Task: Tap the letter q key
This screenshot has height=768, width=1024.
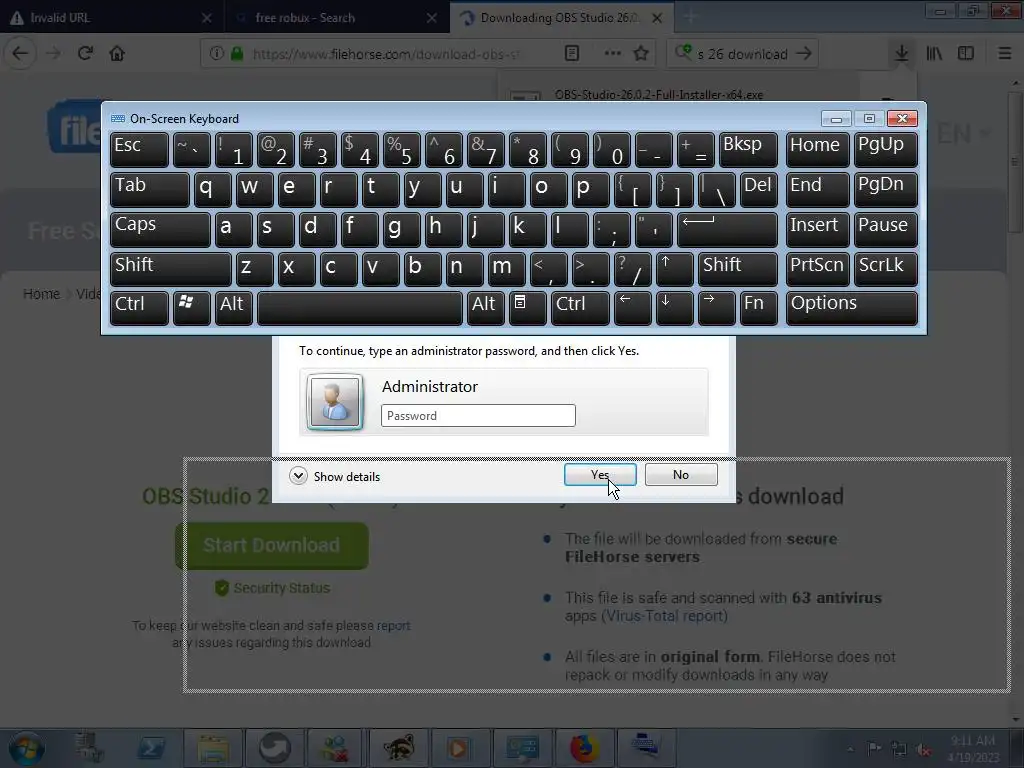Action: click(212, 189)
